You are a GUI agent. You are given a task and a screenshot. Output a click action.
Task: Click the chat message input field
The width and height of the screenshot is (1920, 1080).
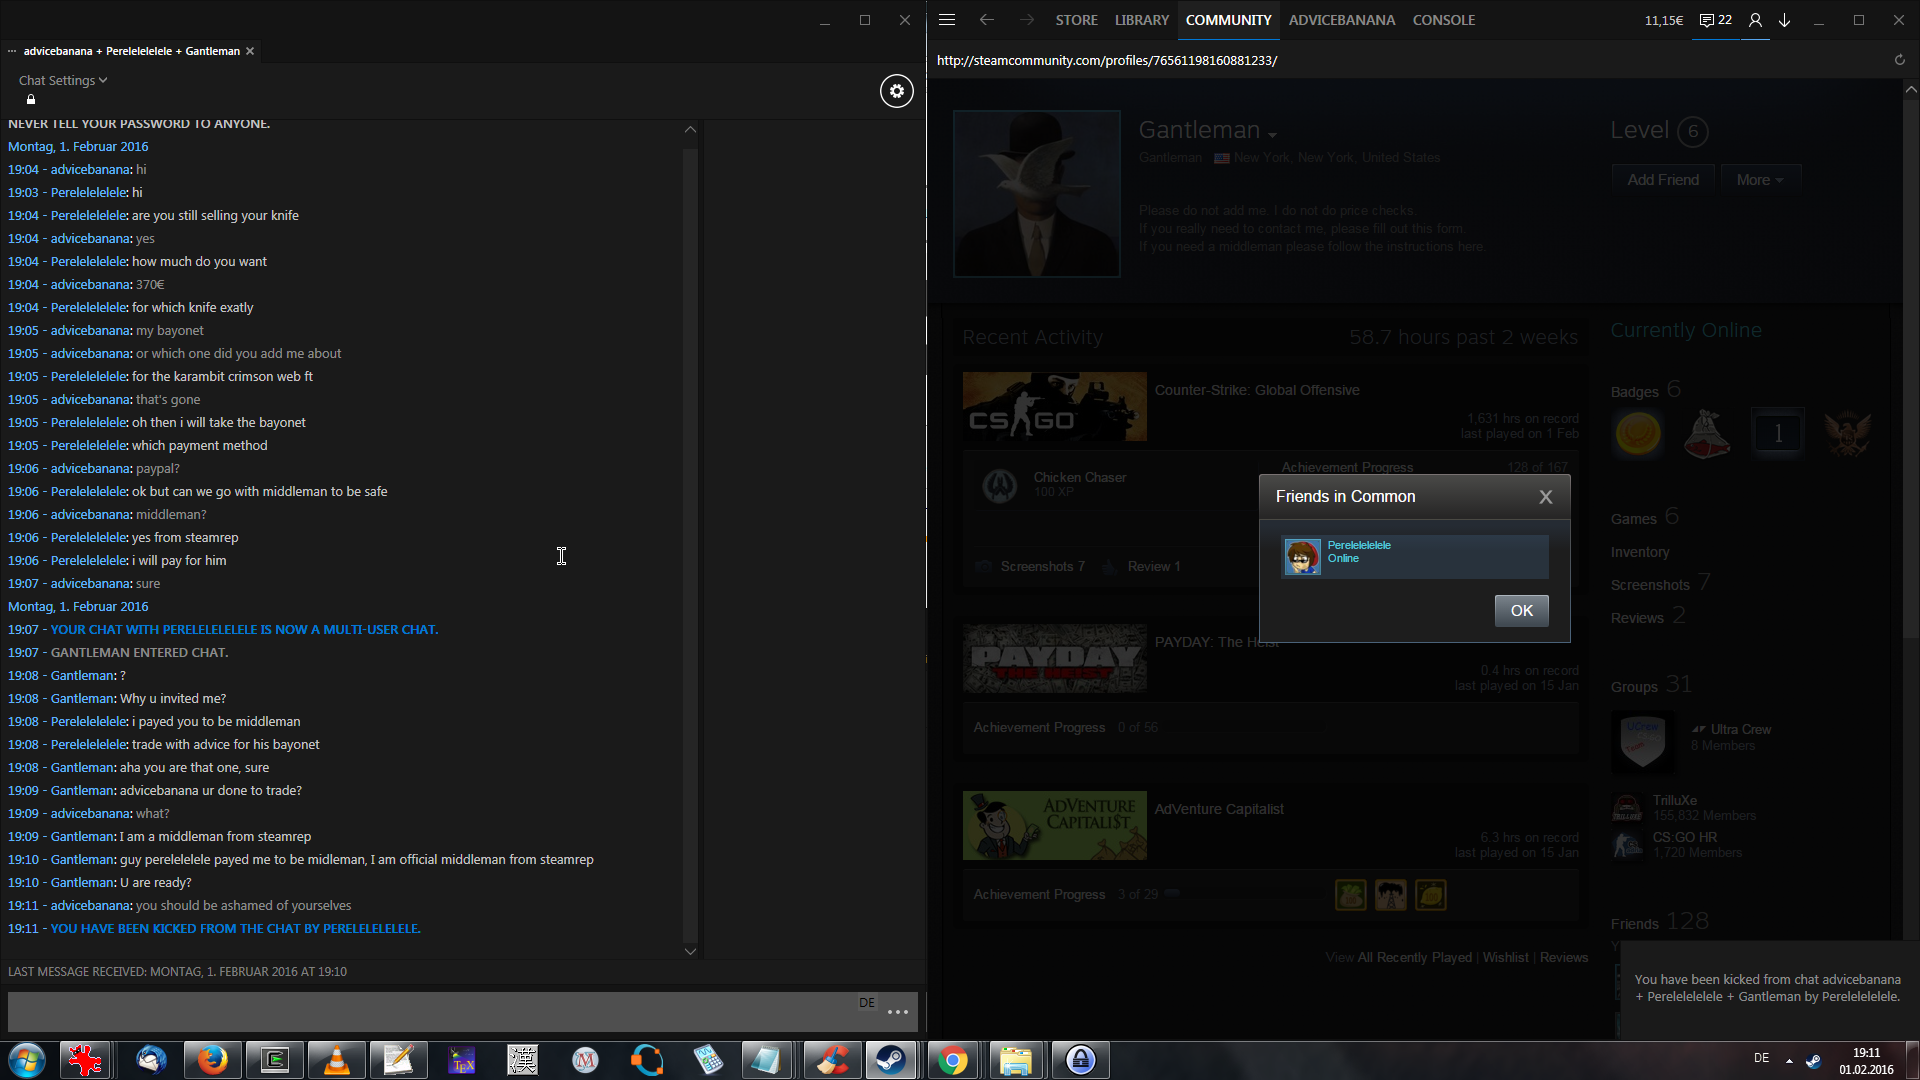(x=430, y=1012)
